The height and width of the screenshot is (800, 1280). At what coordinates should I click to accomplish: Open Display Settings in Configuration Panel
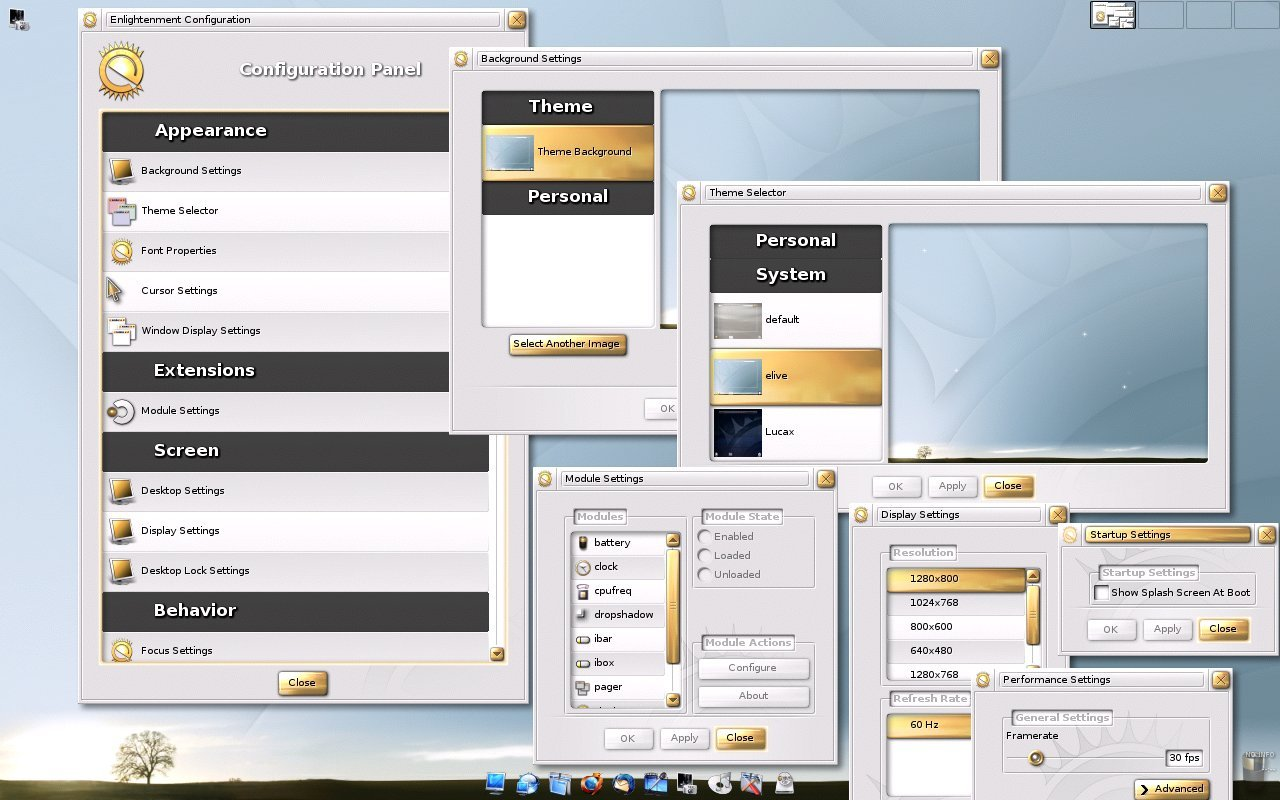pyautogui.click(x=296, y=531)
